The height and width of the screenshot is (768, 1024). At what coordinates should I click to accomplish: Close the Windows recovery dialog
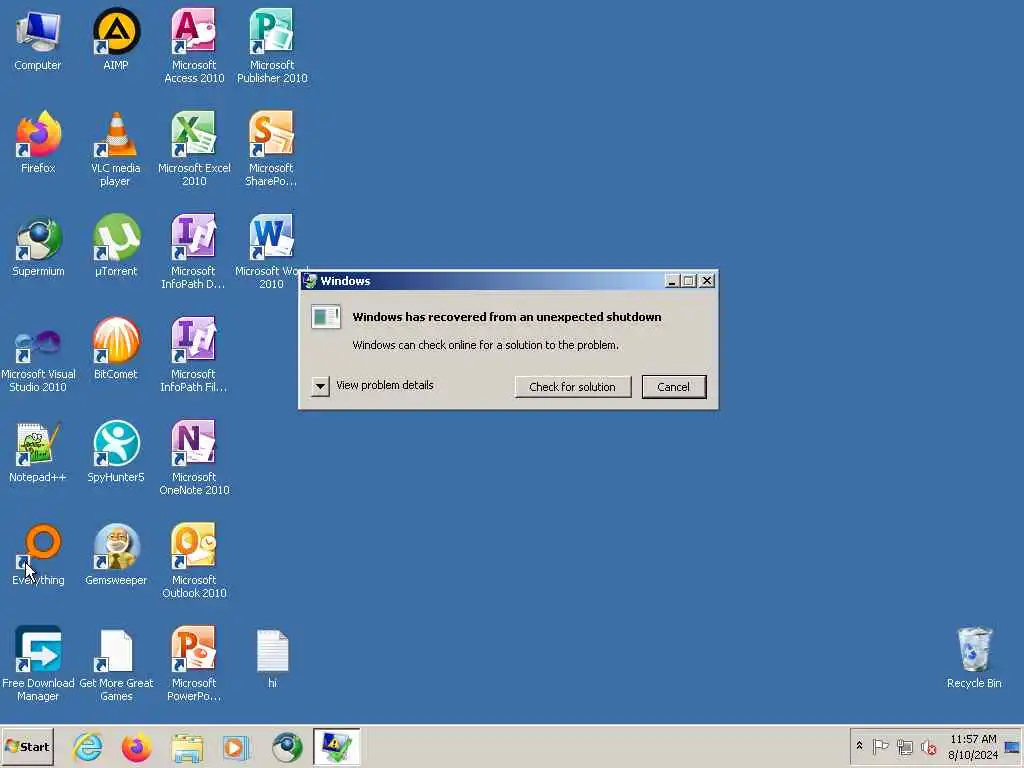click(707, 281)
